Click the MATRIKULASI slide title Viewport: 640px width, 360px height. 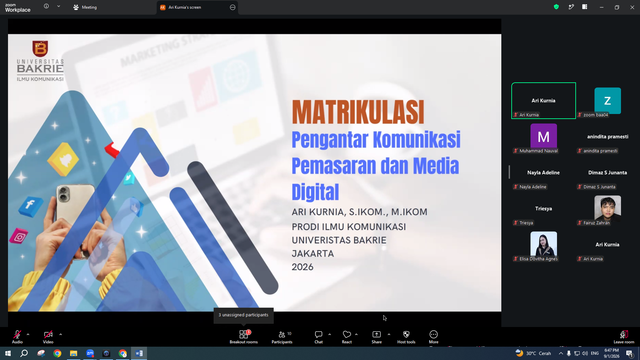click(x=358, y=112)
